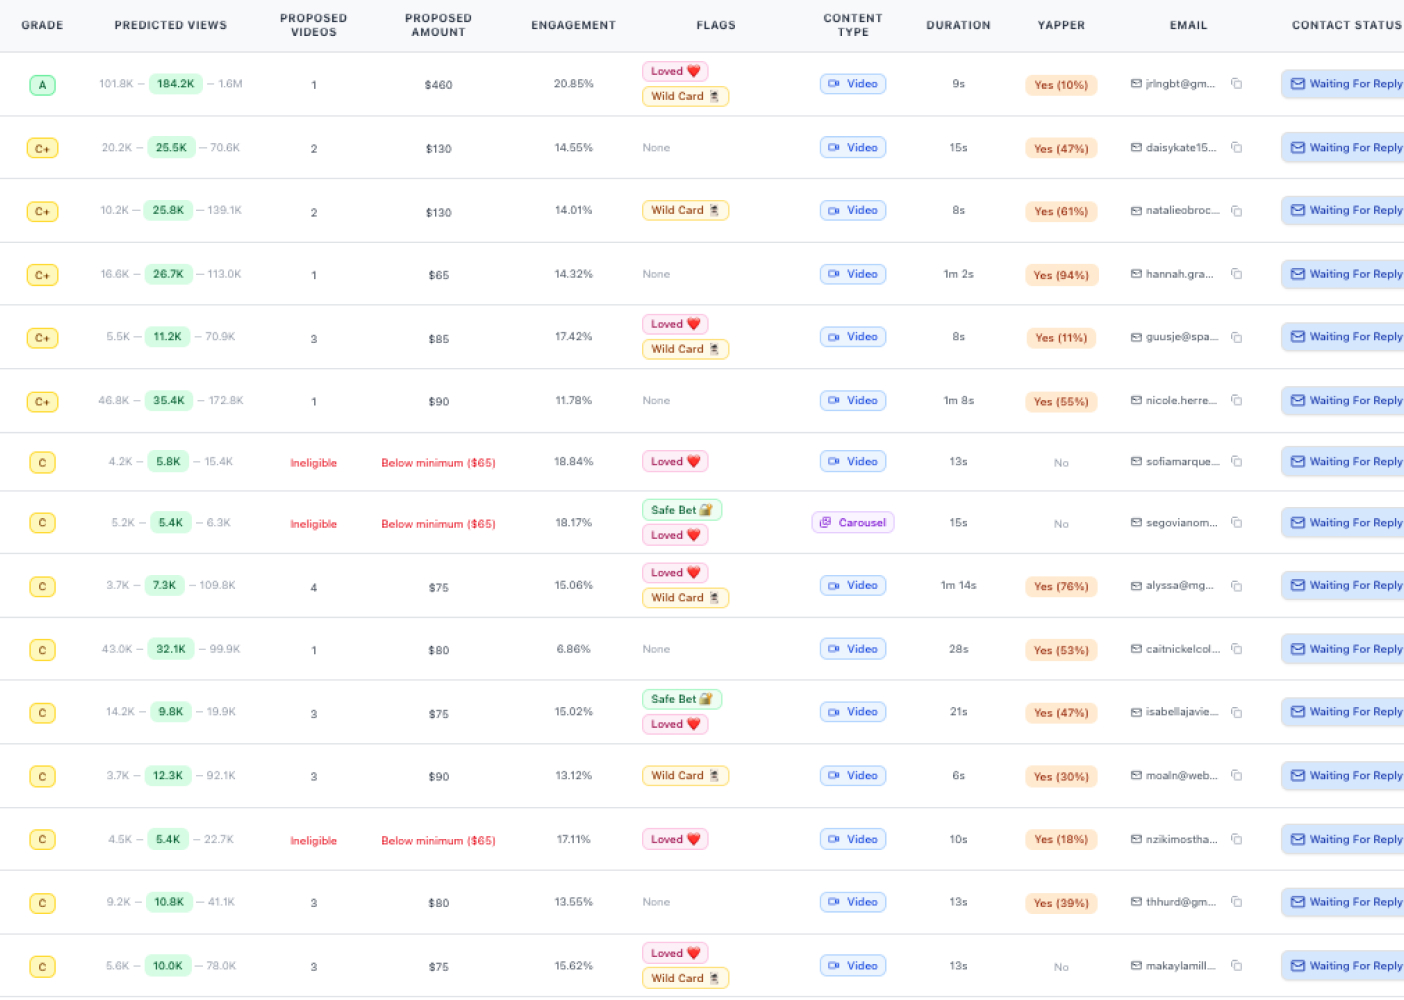Screen dimensions: 1404x1000
Task: Click copy icon next to daisykate15 email
Action: pos(1236,148)
